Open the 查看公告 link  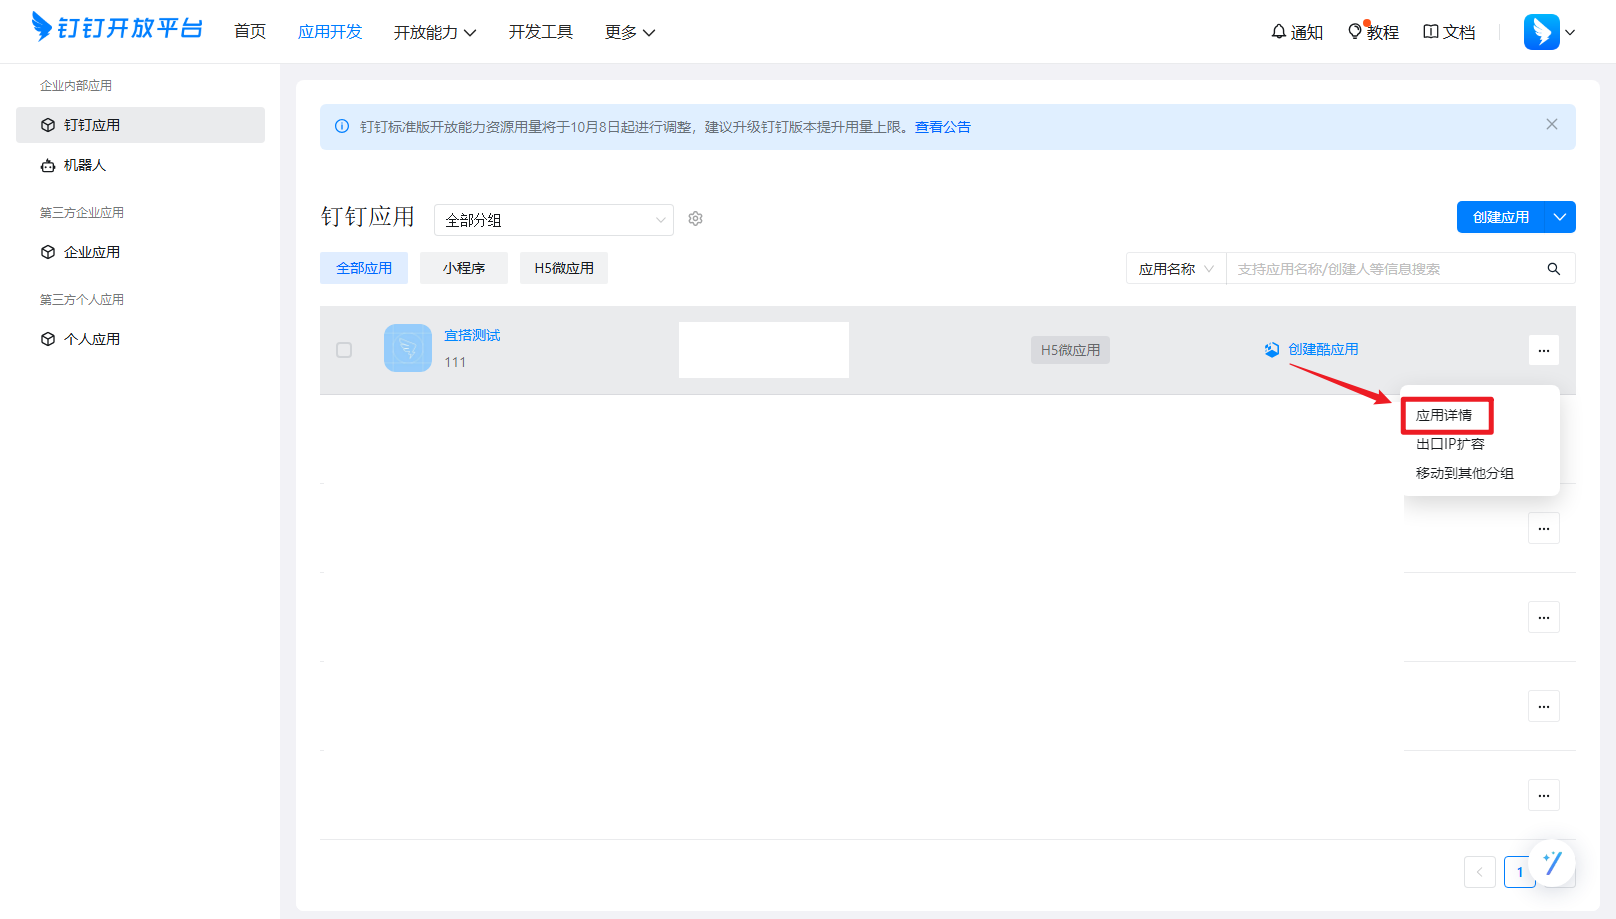(x=943, y=127)
